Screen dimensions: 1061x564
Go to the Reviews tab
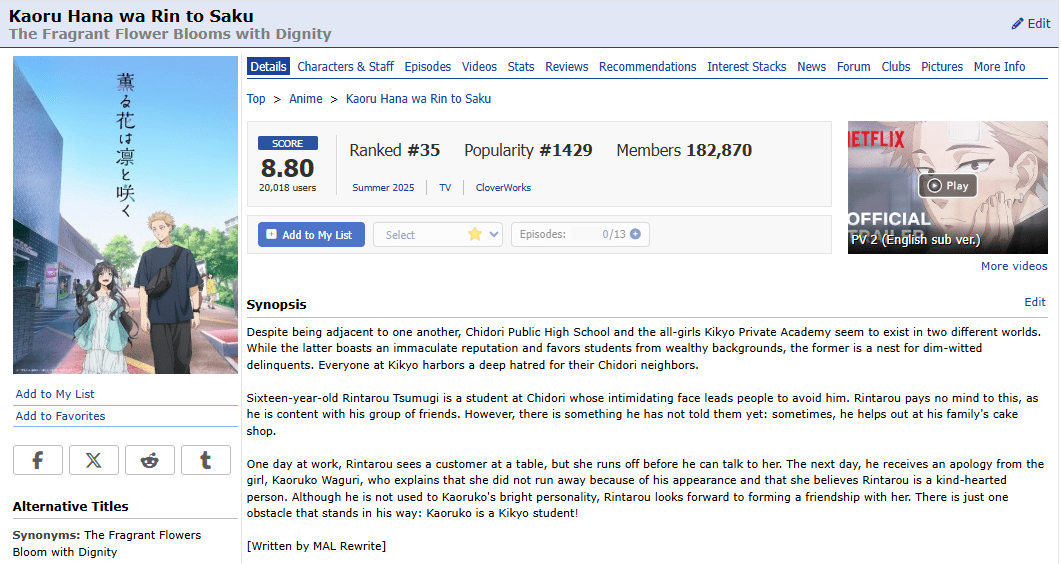pyautogui.click(x=566, y=66)
